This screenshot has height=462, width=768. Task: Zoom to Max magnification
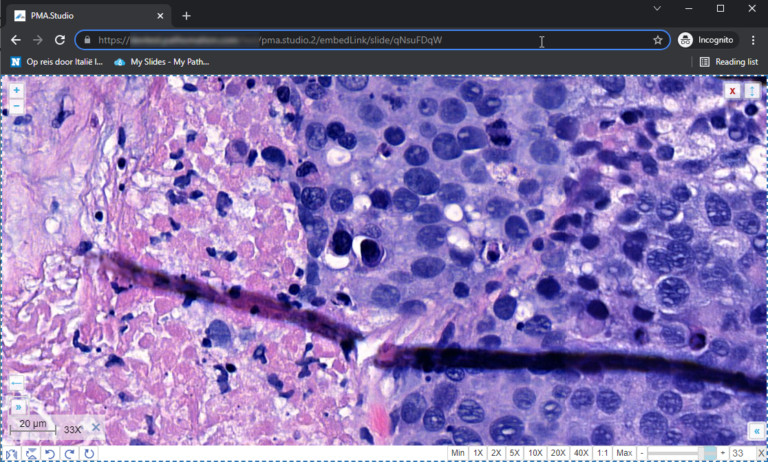pos(624,453)
